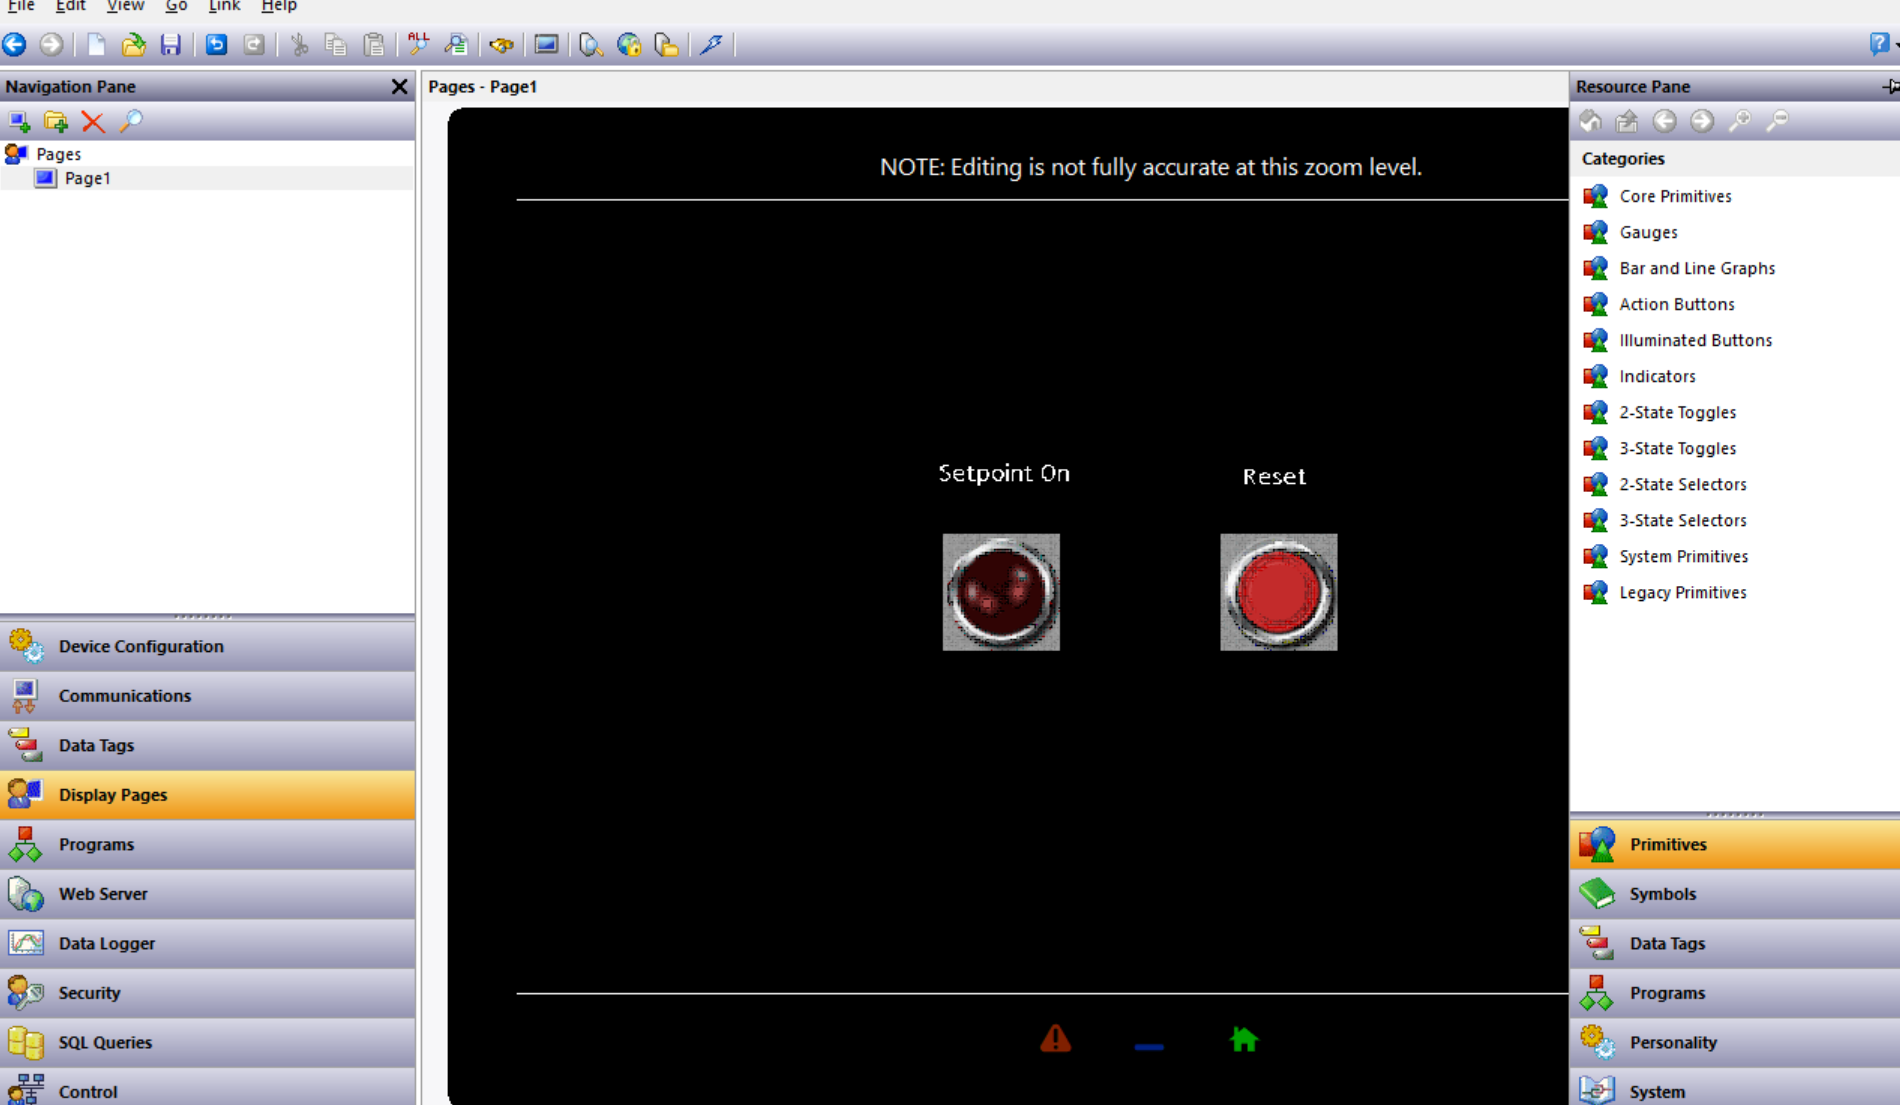
Task: Pin the Resource Pane with the pushpin
Action: pyautogui.click(x=1889, y=87)
